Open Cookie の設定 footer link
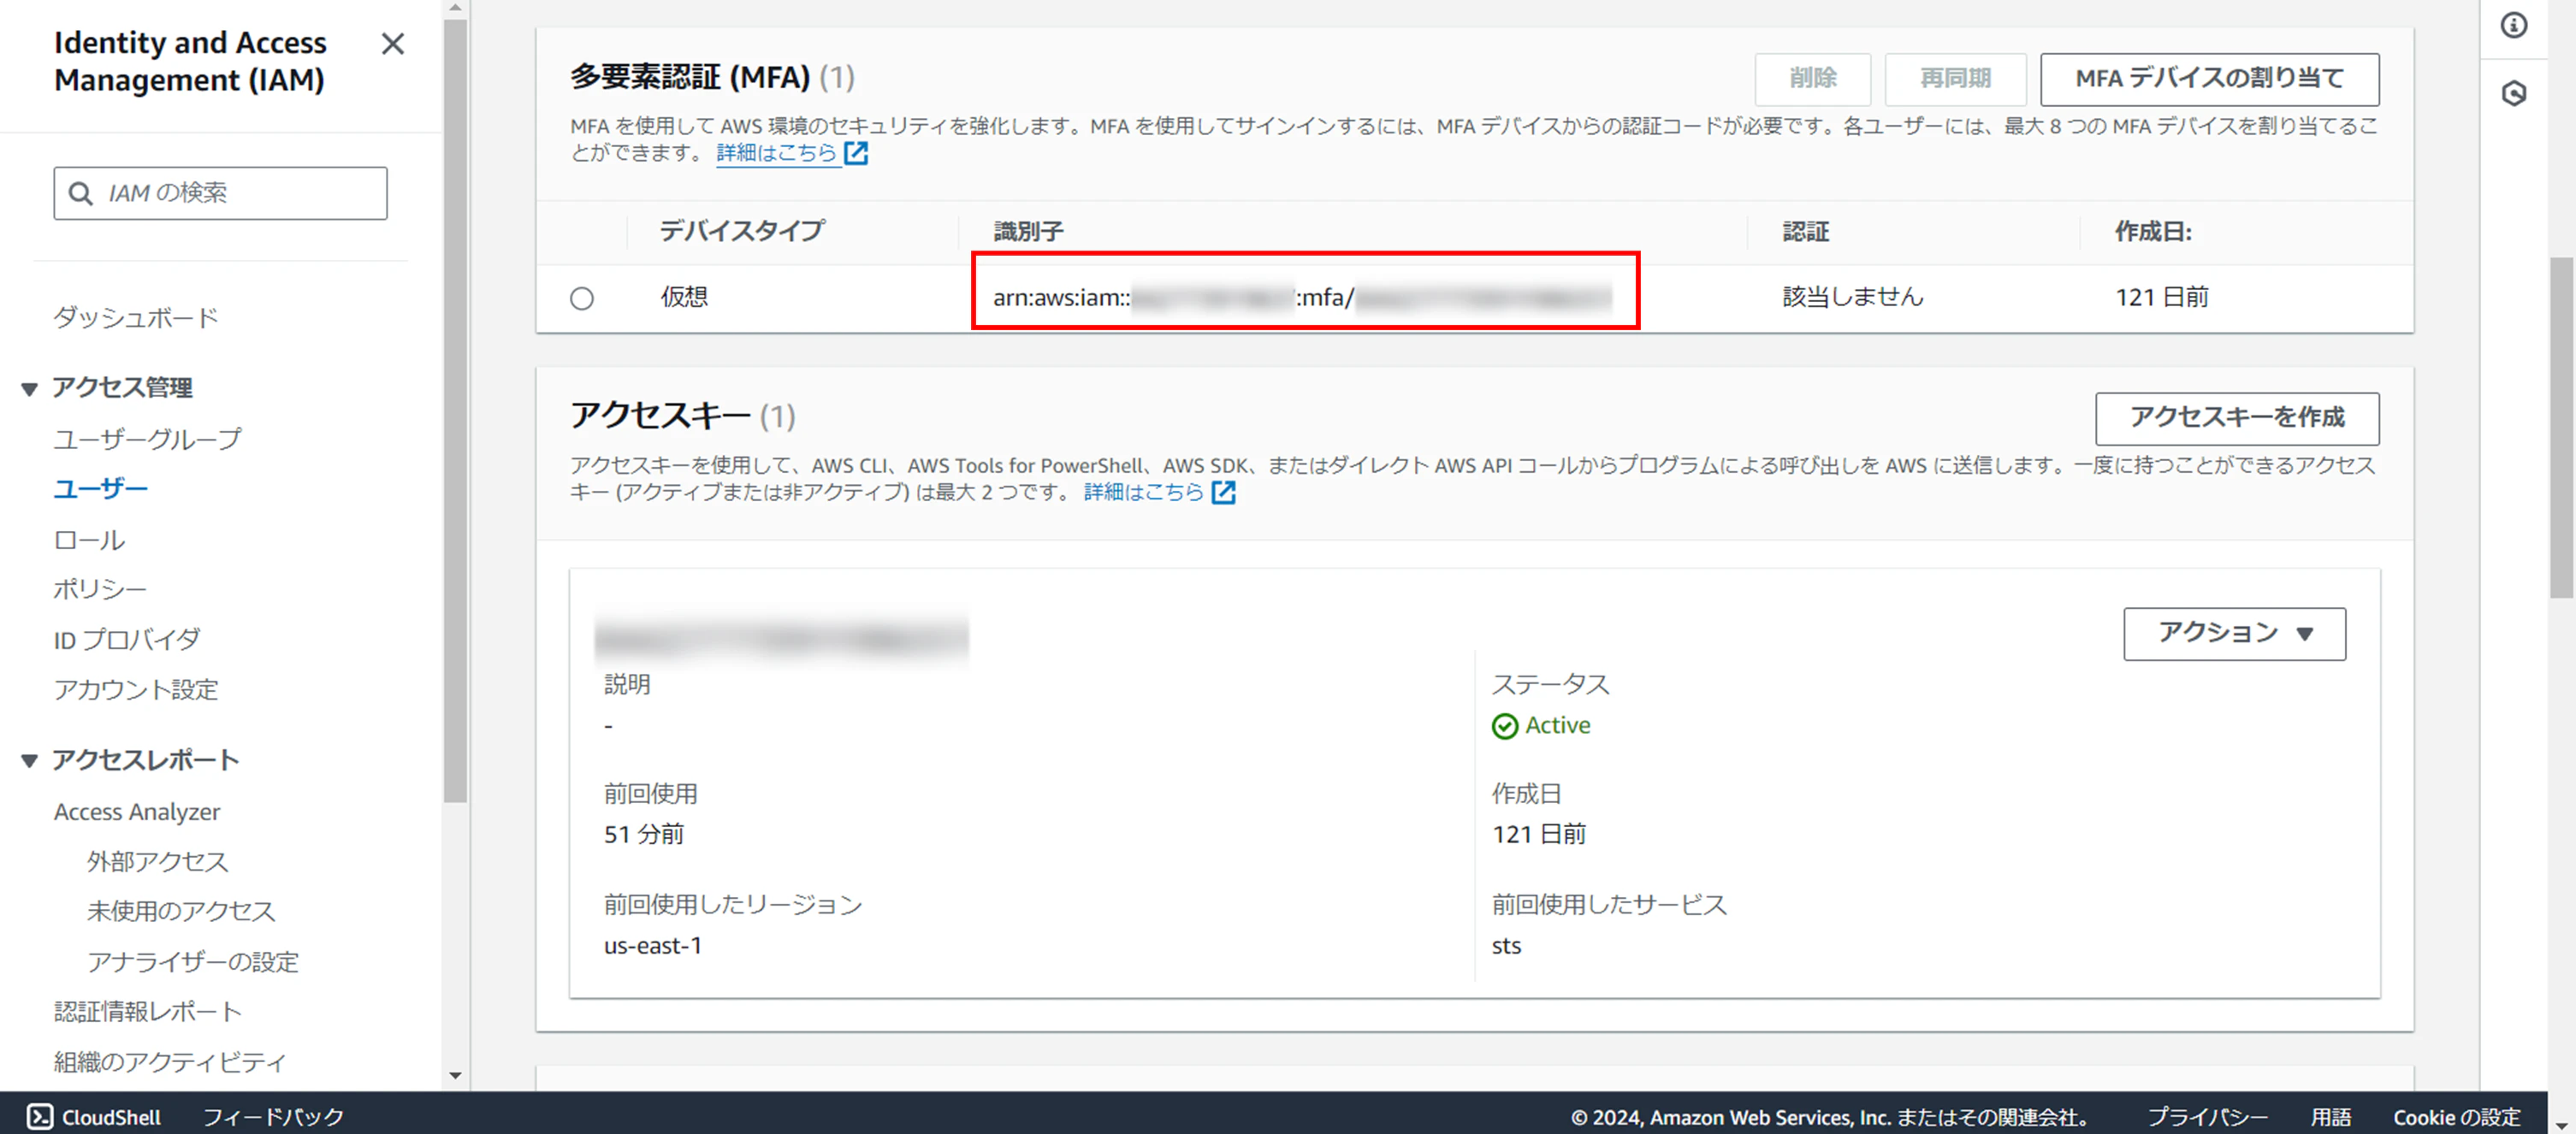2576x1134 pixels. point(2456,1116)
